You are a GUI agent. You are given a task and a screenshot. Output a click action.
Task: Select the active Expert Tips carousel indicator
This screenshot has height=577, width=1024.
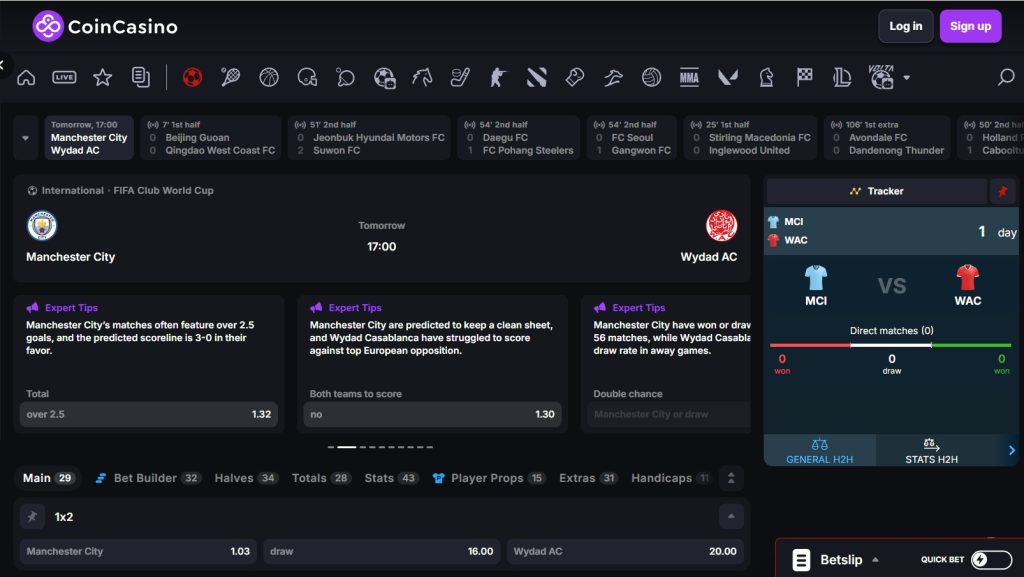[x=347, y=447]
